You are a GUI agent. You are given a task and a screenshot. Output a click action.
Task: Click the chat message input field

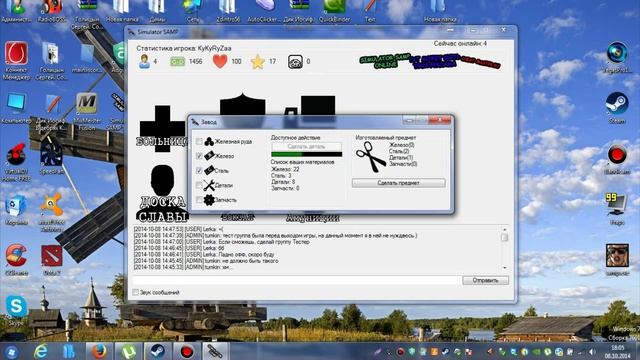tap(296, 280)
